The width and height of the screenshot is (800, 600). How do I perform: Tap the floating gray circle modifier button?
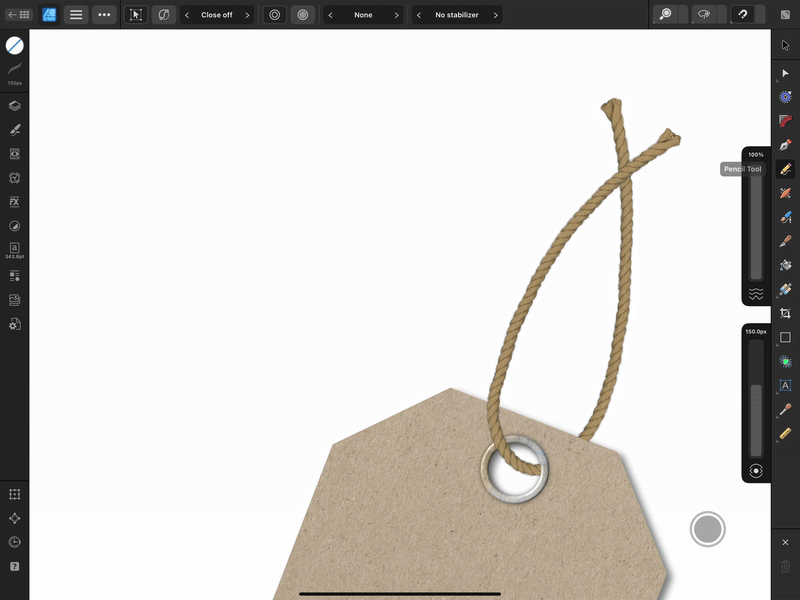click(708, 529)
